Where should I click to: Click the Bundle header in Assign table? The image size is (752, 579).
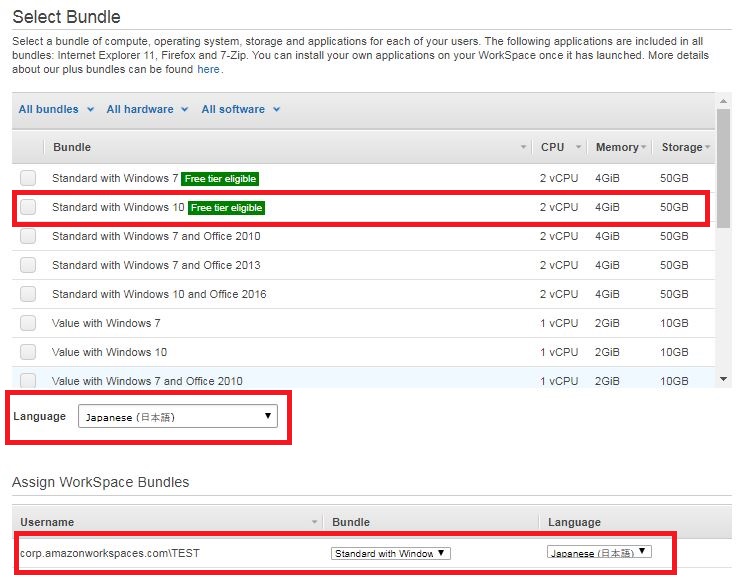[351, 522]
